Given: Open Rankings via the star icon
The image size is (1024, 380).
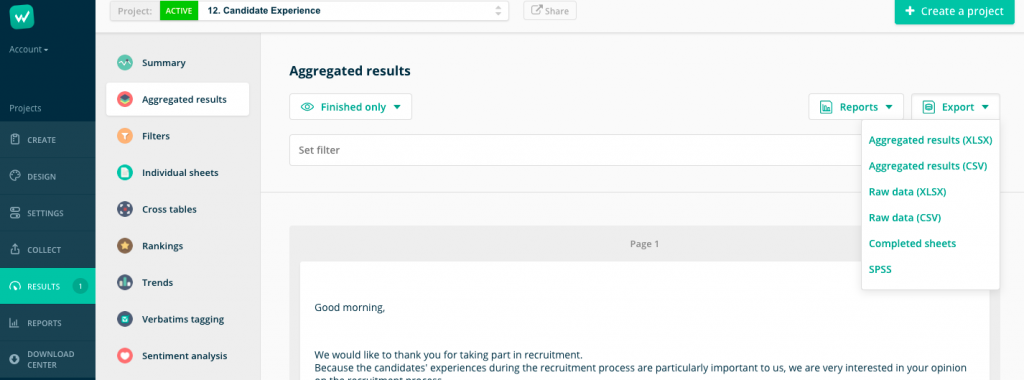Looking at the screenshot, I should point(125,245).
